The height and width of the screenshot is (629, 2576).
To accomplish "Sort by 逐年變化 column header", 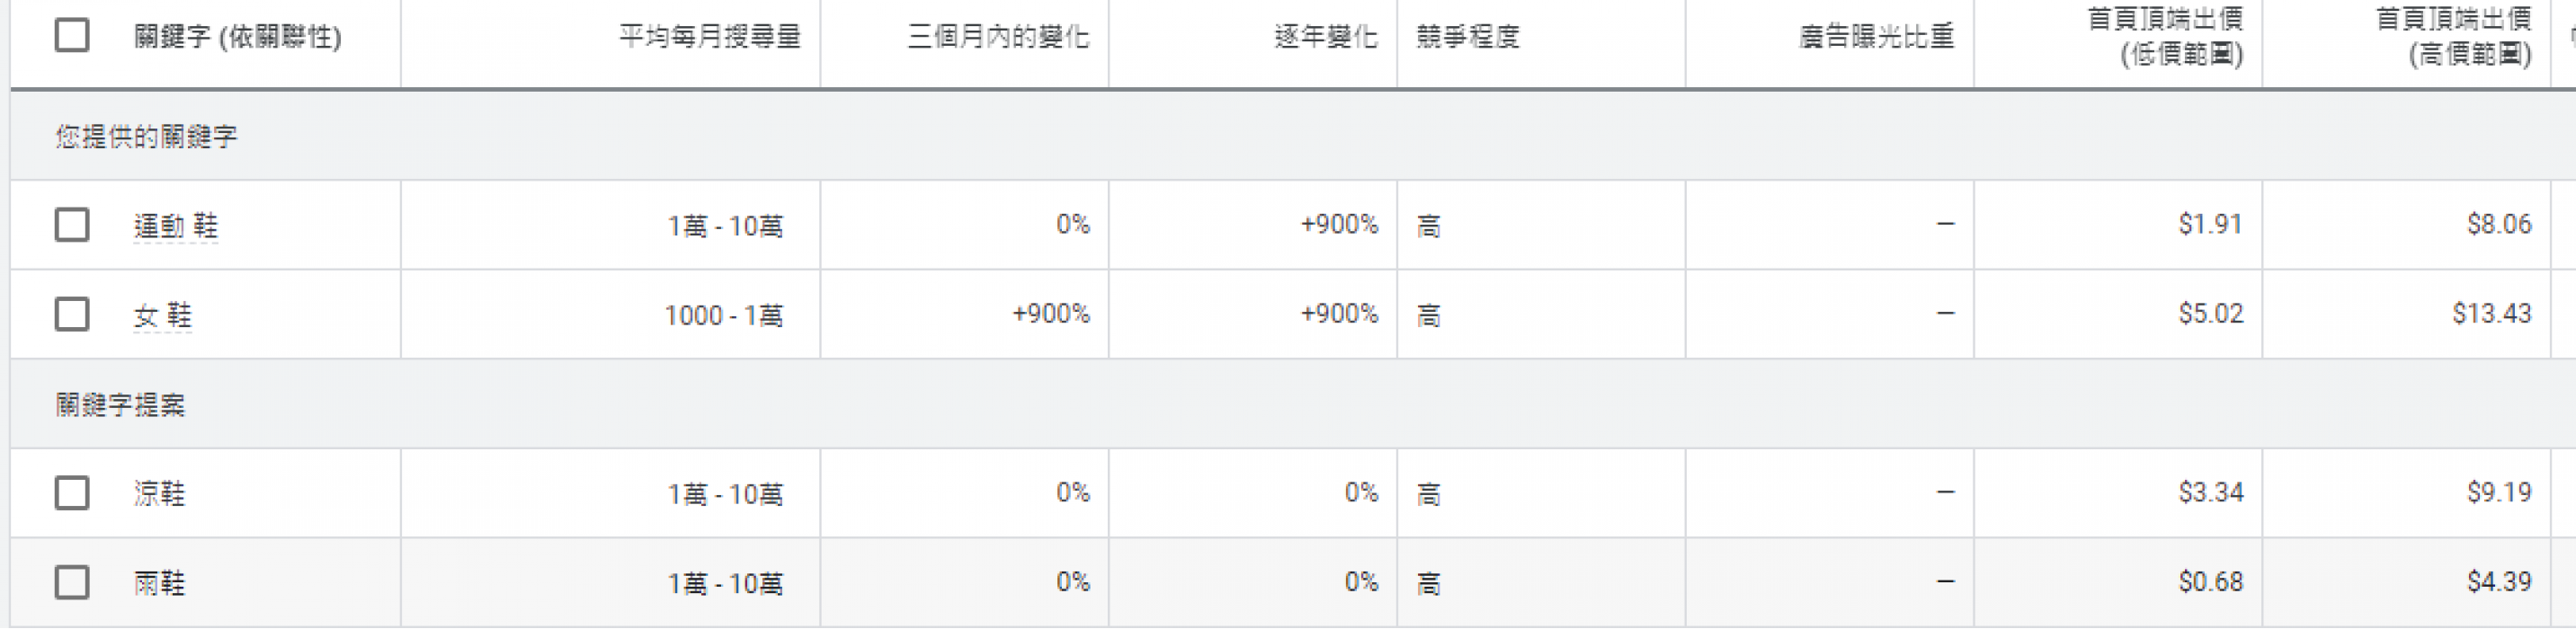I will [1326, 37].
